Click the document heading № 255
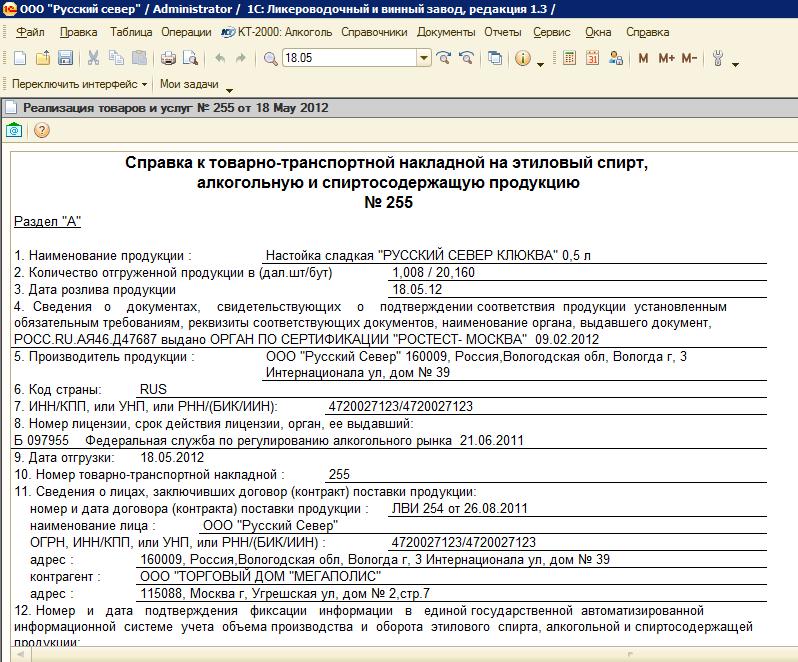798x662 pixels. pos(388,203)
